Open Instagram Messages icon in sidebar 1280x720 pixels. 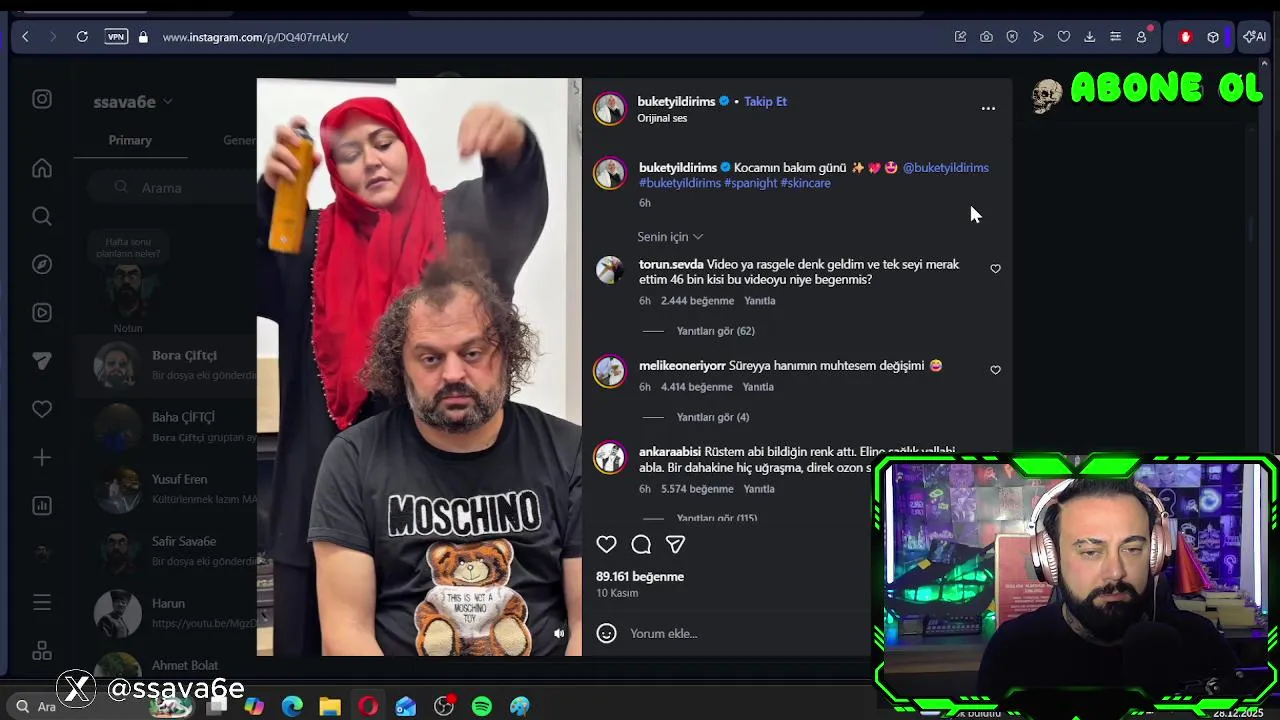pyautogui.click(x=42, y=361)
